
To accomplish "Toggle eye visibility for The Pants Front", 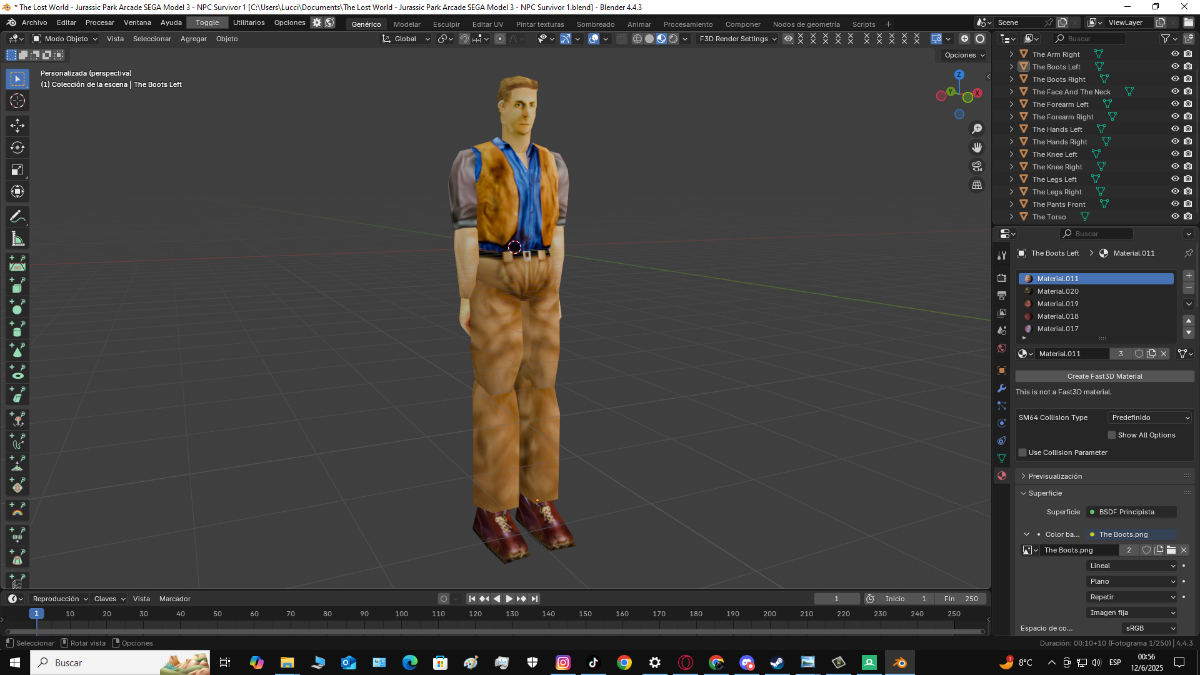I will [1175, 204].
